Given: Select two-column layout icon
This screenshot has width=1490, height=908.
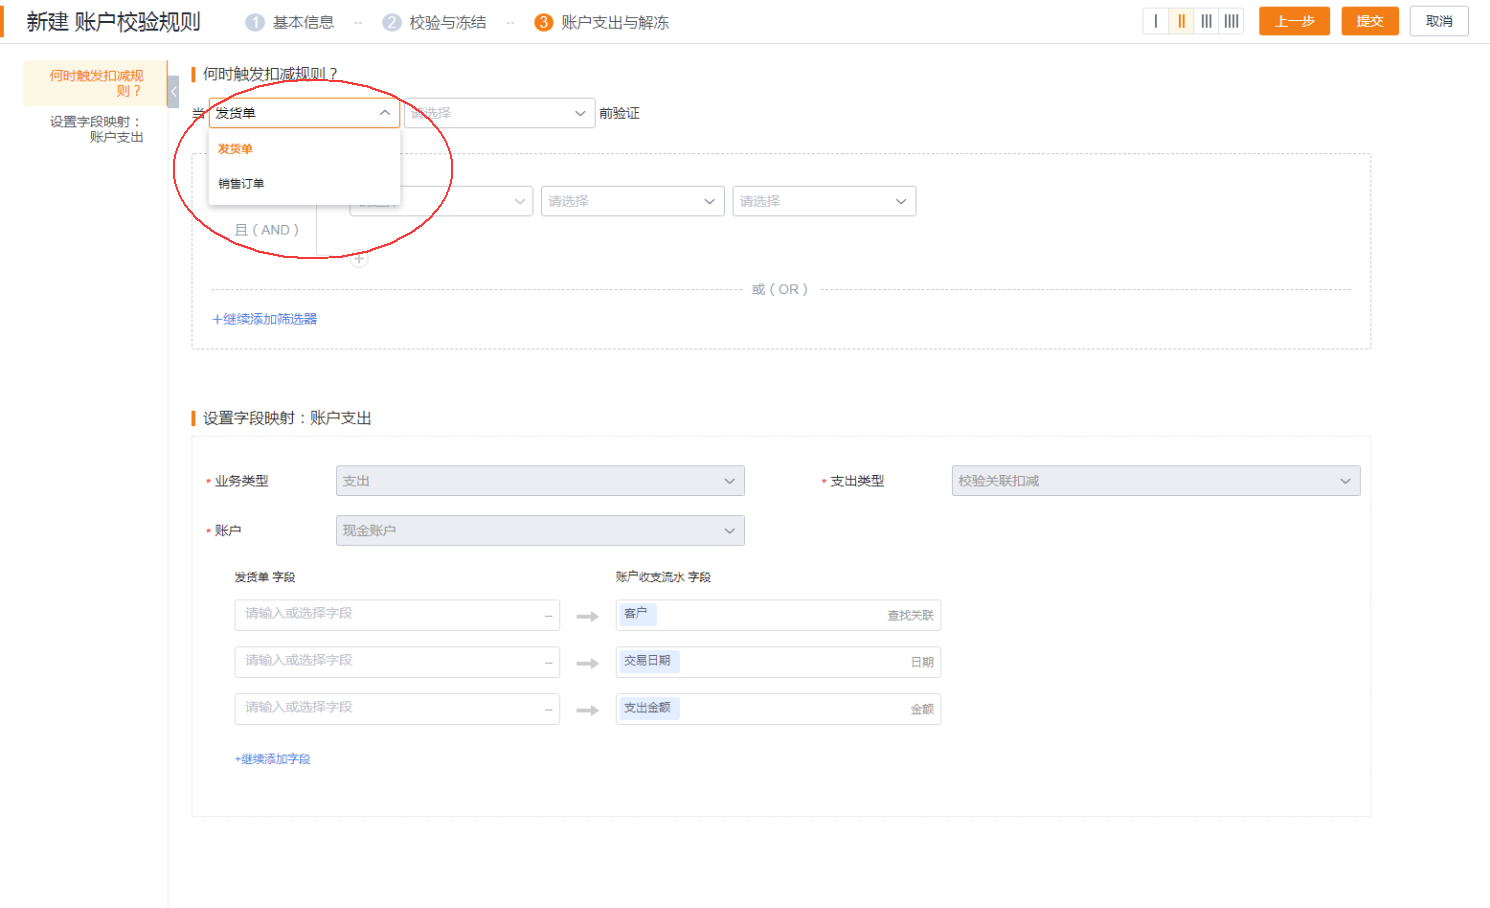Looking at the screenshot, I should coord(1181,21).
